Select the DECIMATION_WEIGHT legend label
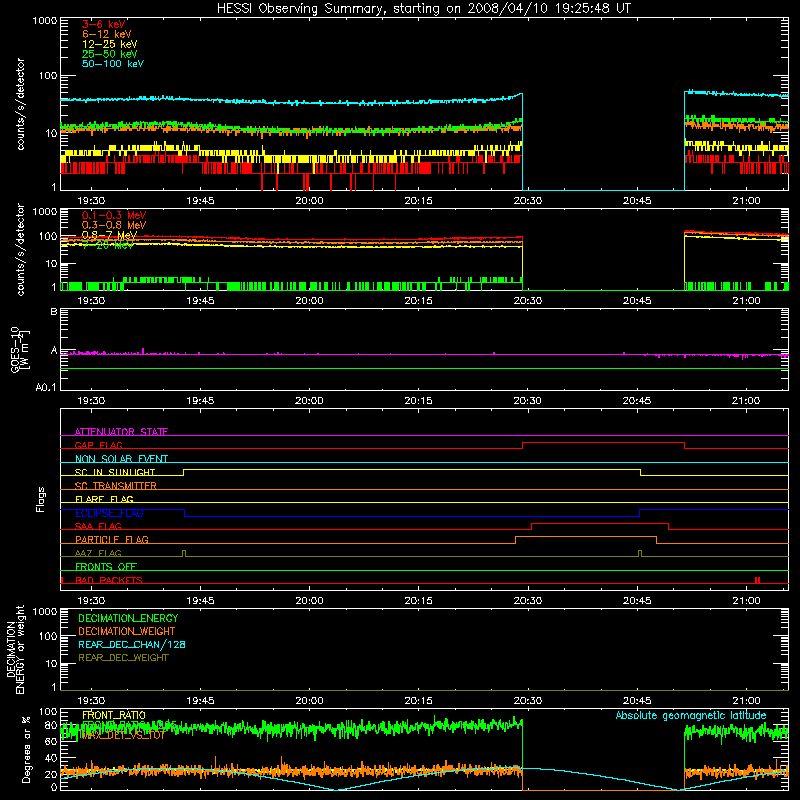 127,631
